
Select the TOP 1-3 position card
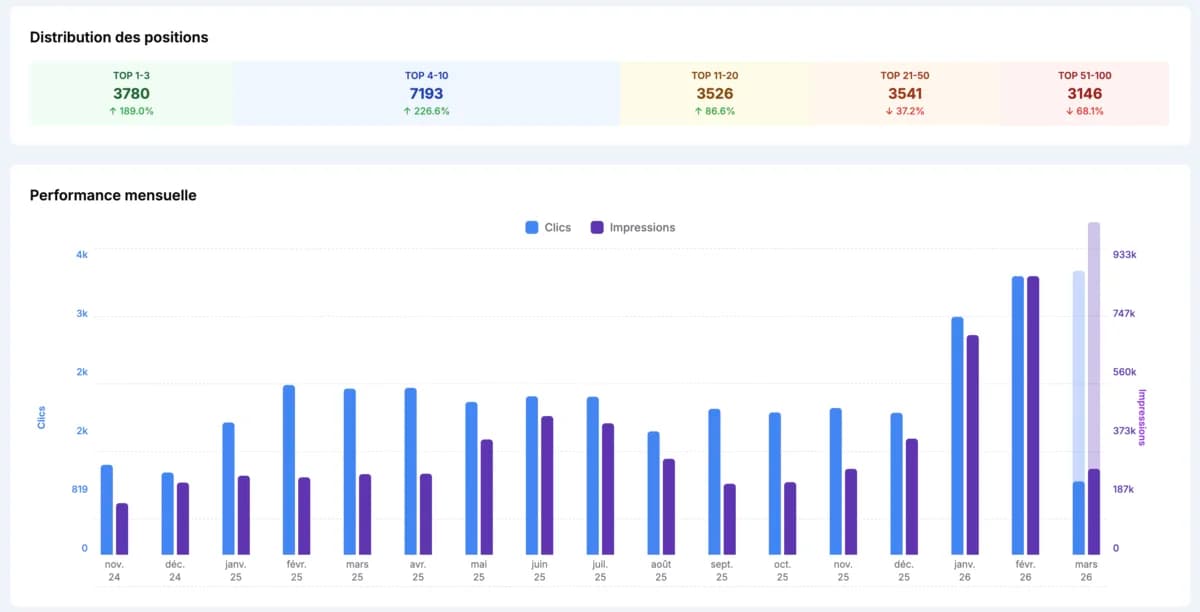131,93
